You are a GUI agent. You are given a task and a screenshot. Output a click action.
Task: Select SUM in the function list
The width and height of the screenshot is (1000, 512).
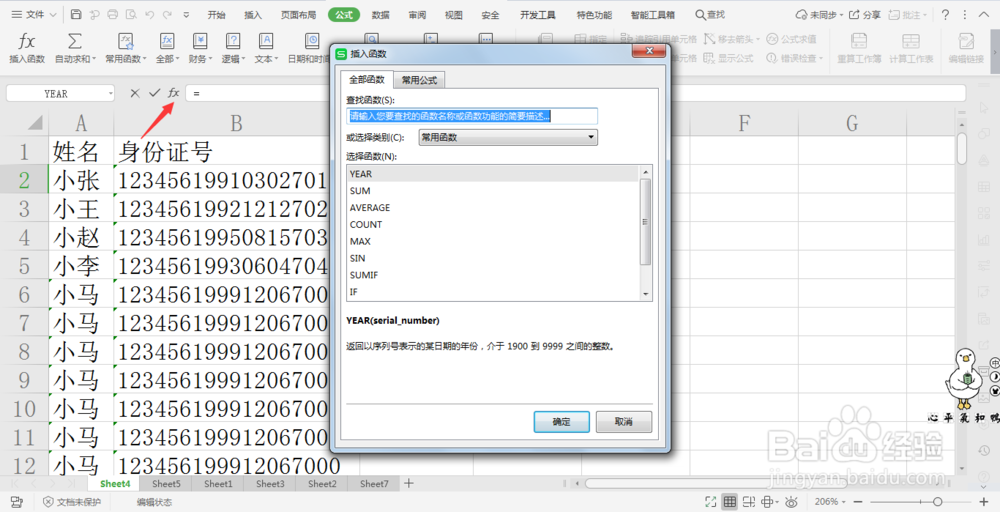point(492,191)
